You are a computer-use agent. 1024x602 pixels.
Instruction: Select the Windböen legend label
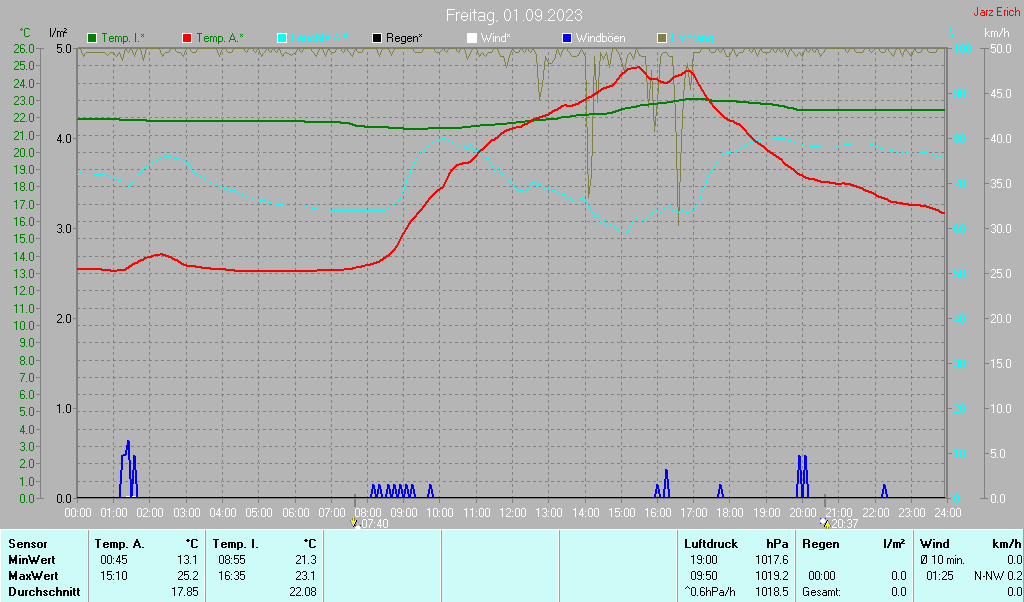click(600, 38)
